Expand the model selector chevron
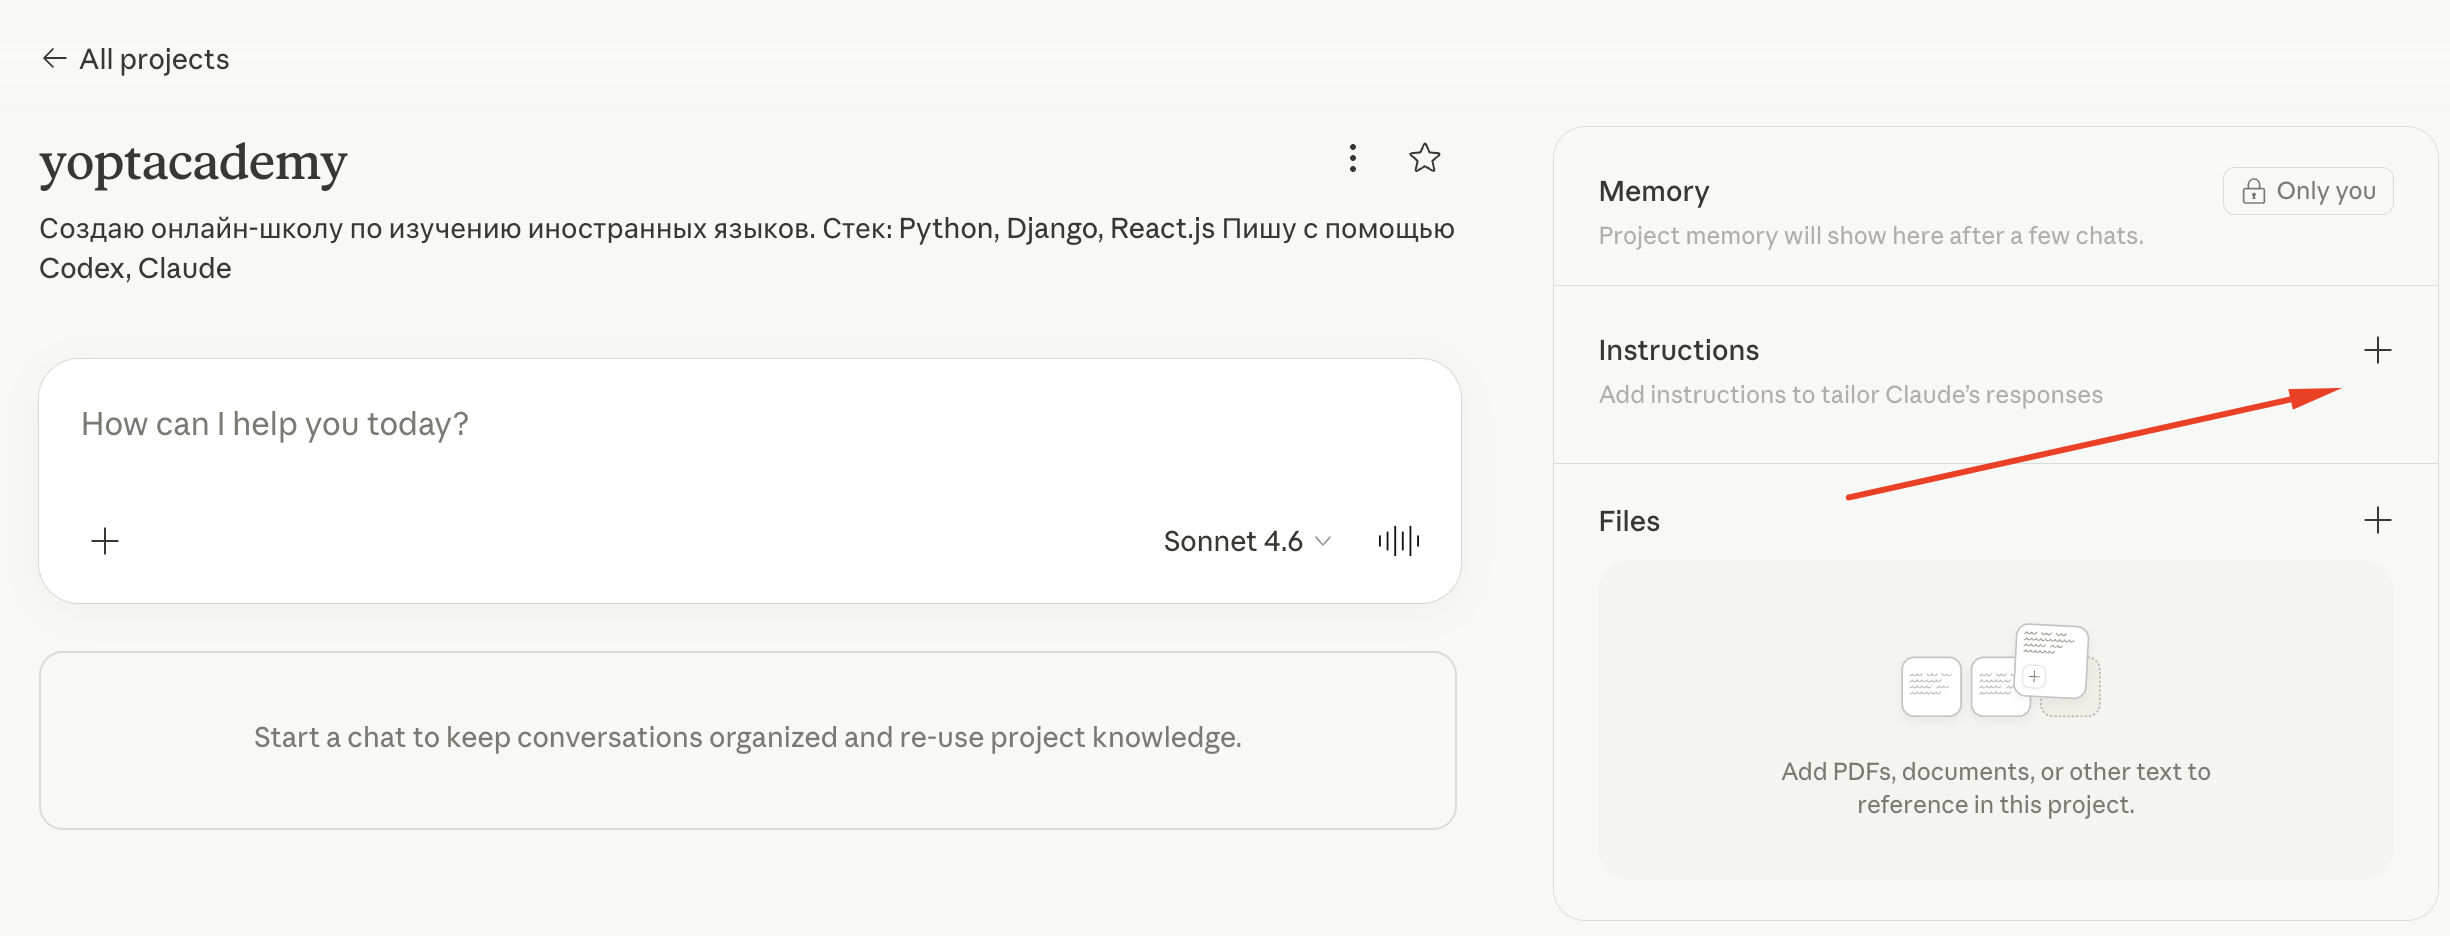Viewport: 2450px width, 936px height. (x=1323, y=541)
